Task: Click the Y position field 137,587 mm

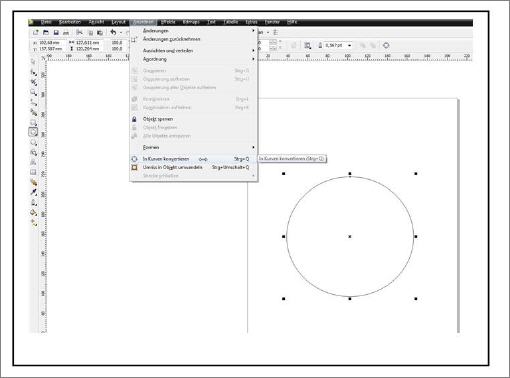Action: [x=51, y=49]
